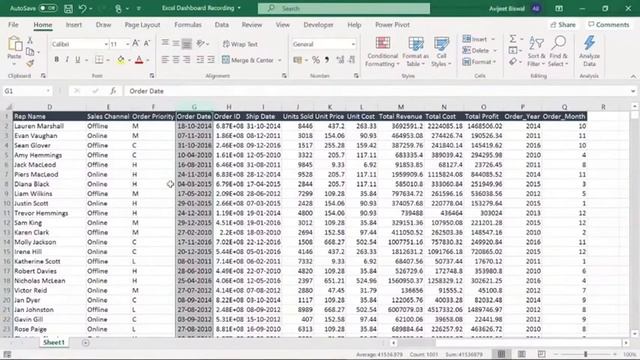Apply Percent Style format icon
This screenshot has width=640, height=360.
click(316, 60)
